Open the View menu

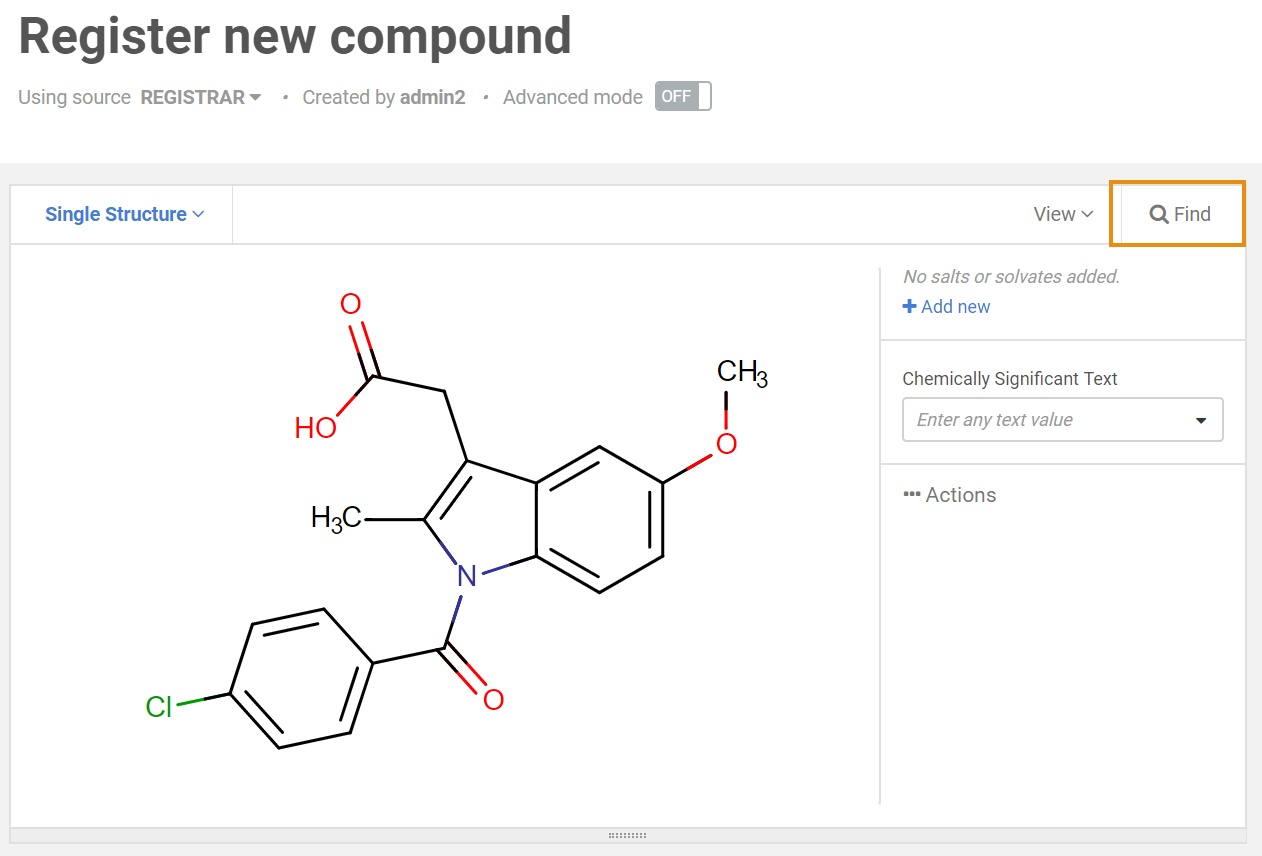coord(1063,214)
